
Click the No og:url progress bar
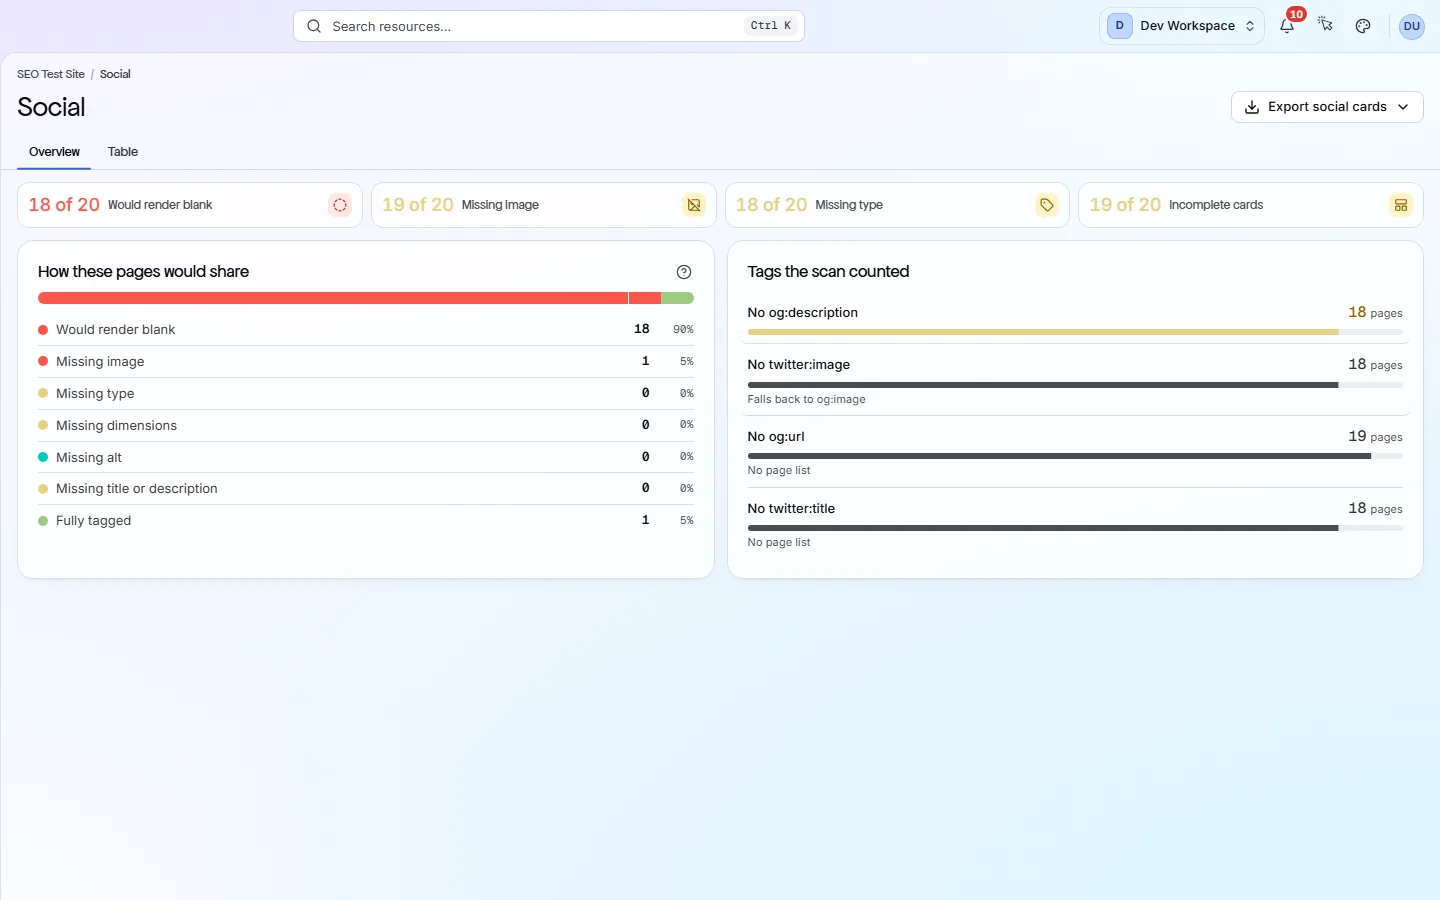point(1075,456)
